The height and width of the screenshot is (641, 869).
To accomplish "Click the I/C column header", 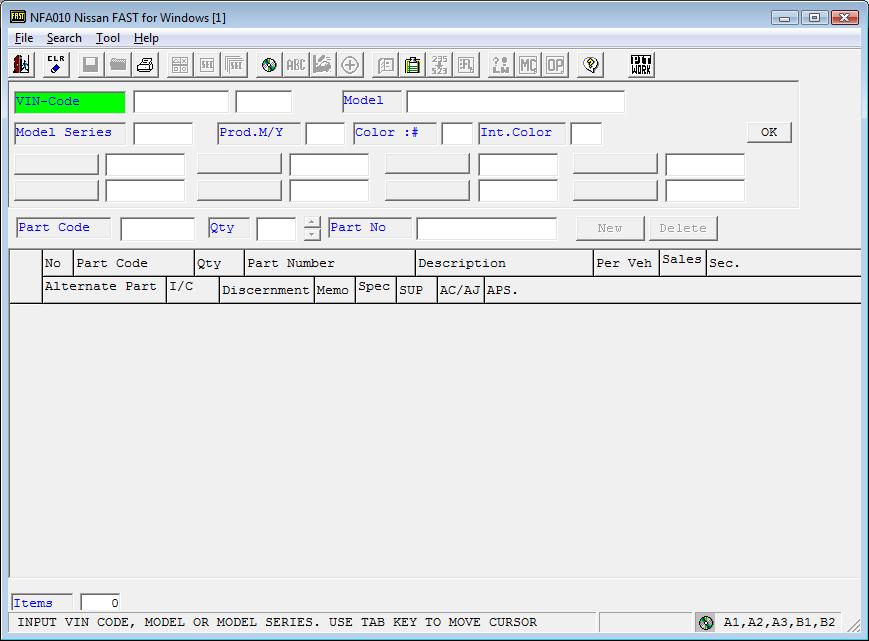I will [192, 288].
